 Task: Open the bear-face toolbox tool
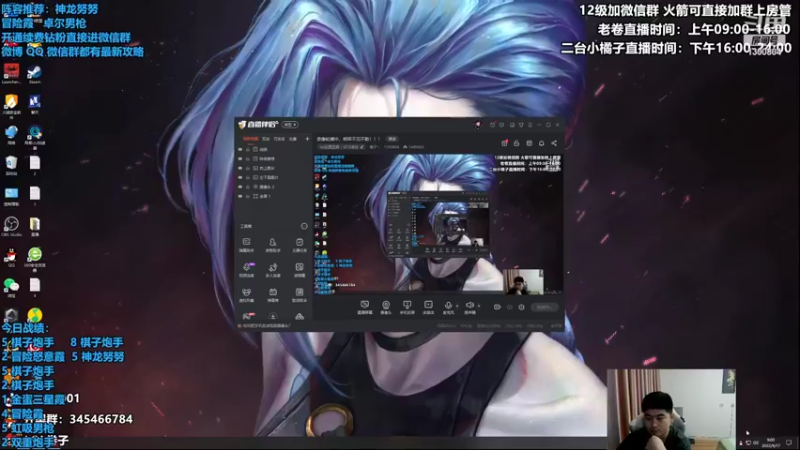246,295
